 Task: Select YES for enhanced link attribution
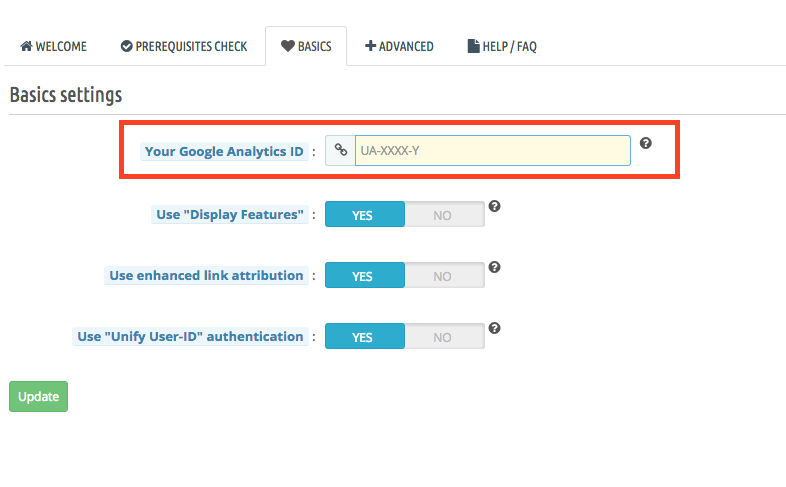pyautogui.click(x=364, y=275)
